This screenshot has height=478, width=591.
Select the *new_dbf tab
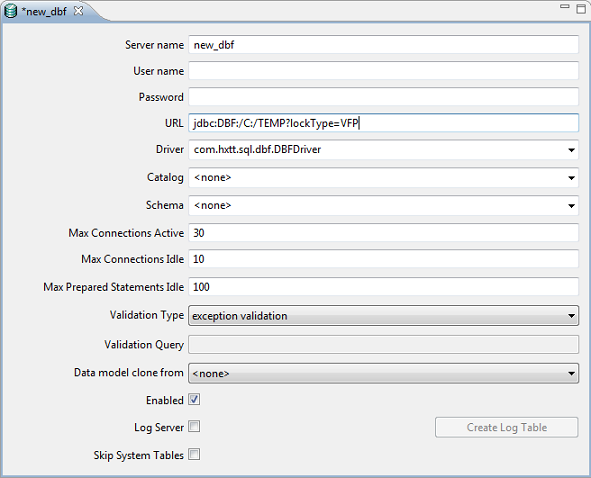tap(44, 11)
